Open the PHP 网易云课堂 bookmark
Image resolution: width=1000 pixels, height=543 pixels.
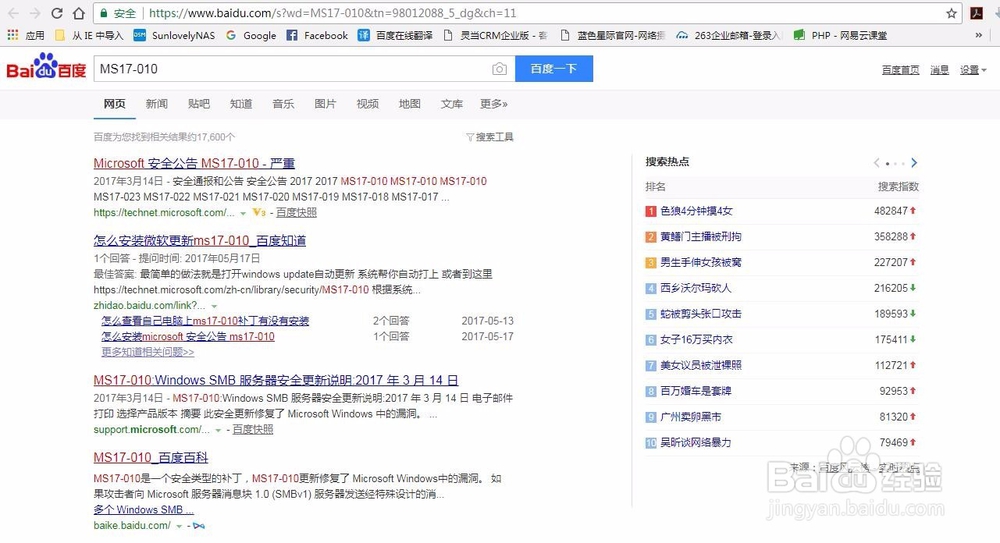(x=840, y=35)
